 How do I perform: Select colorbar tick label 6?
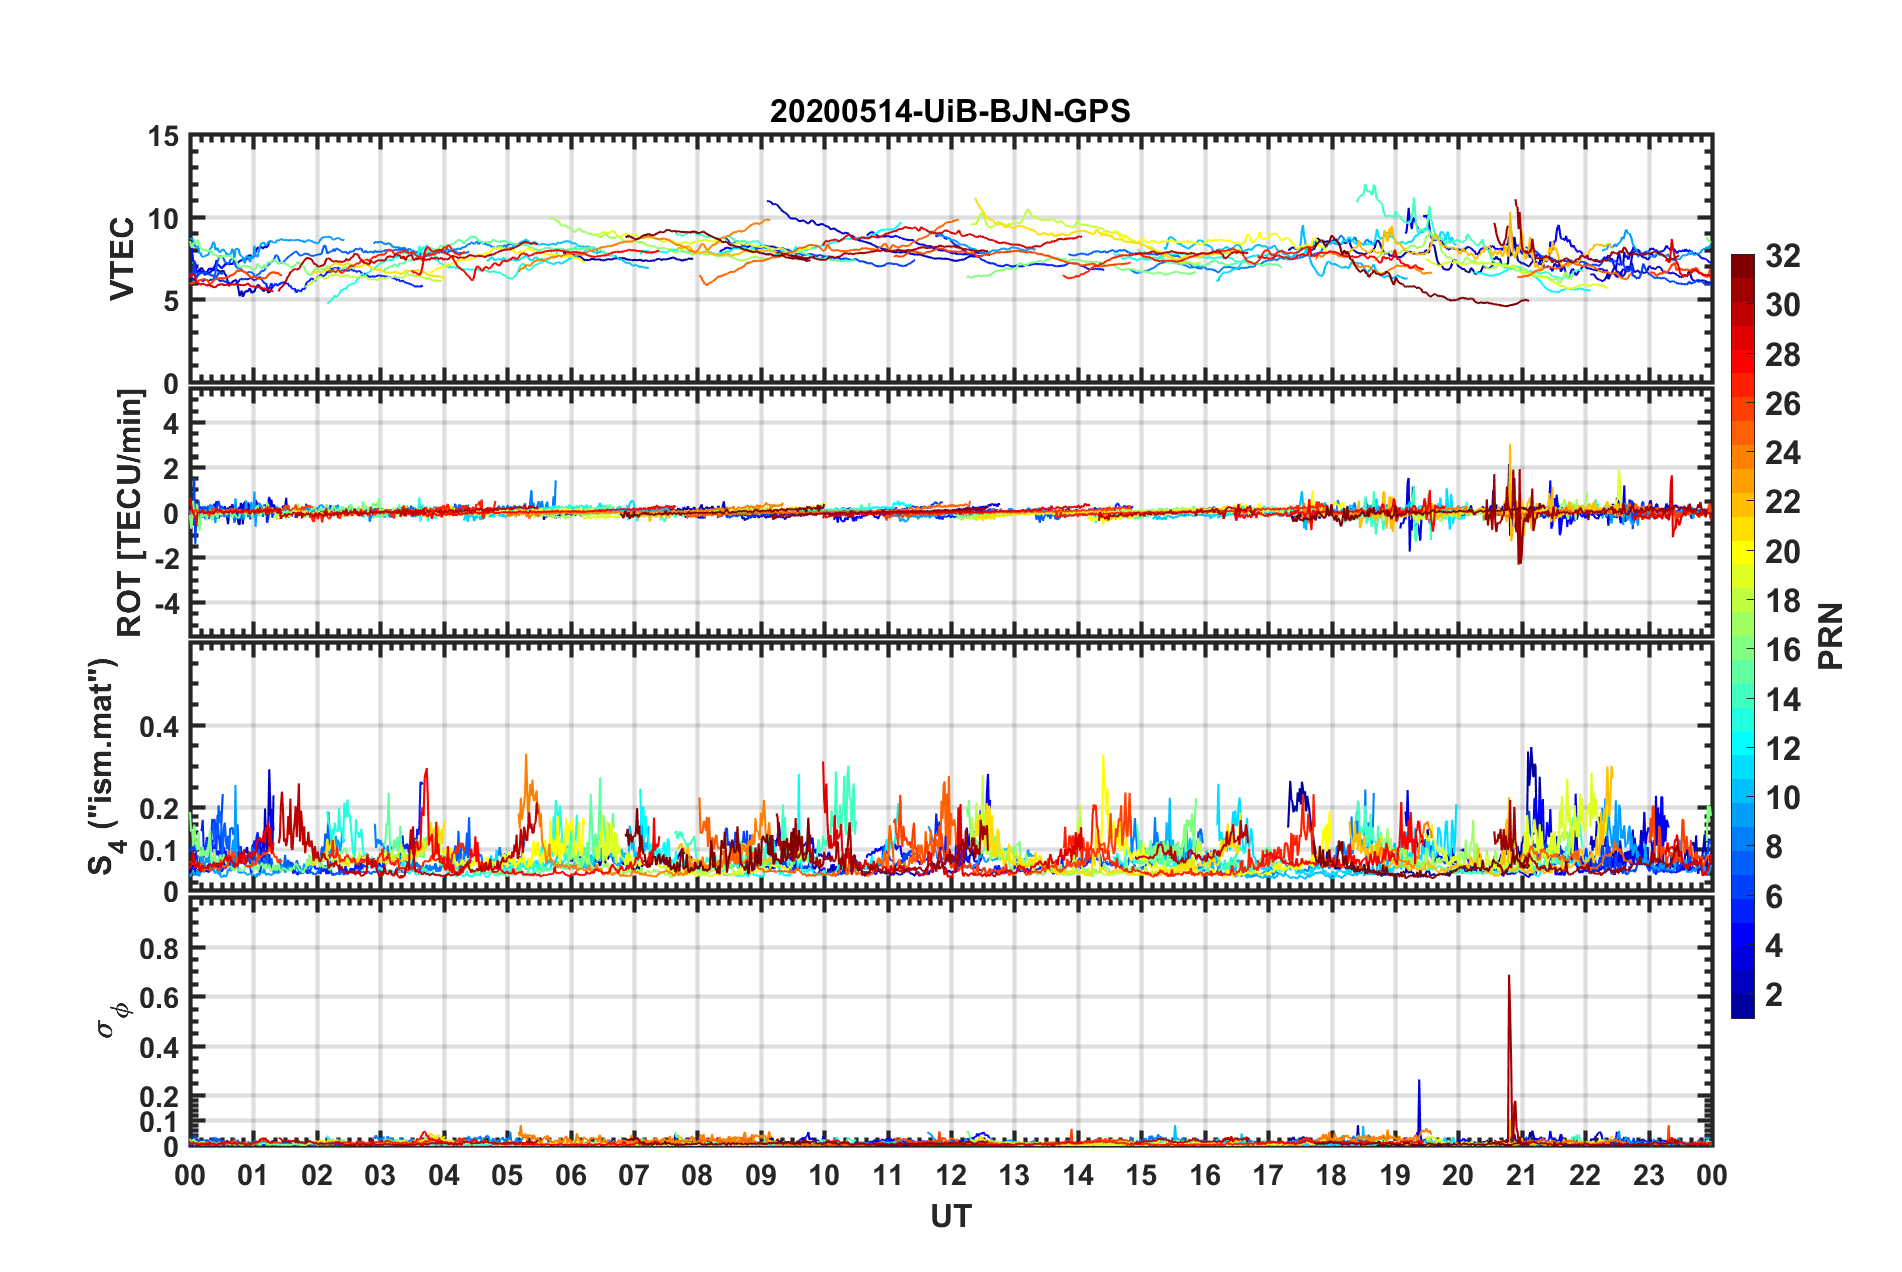(x=1774, y=896)
